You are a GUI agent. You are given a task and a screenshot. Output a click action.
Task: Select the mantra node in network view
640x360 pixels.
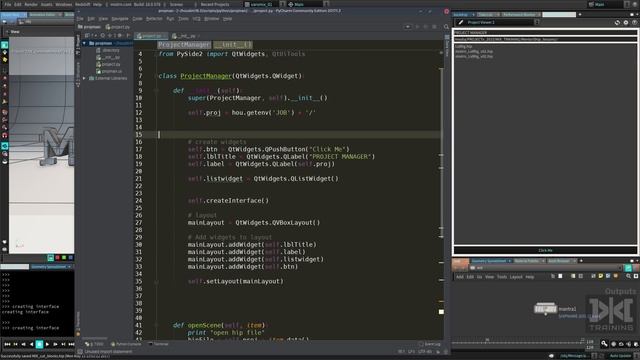tap(545, 309)
